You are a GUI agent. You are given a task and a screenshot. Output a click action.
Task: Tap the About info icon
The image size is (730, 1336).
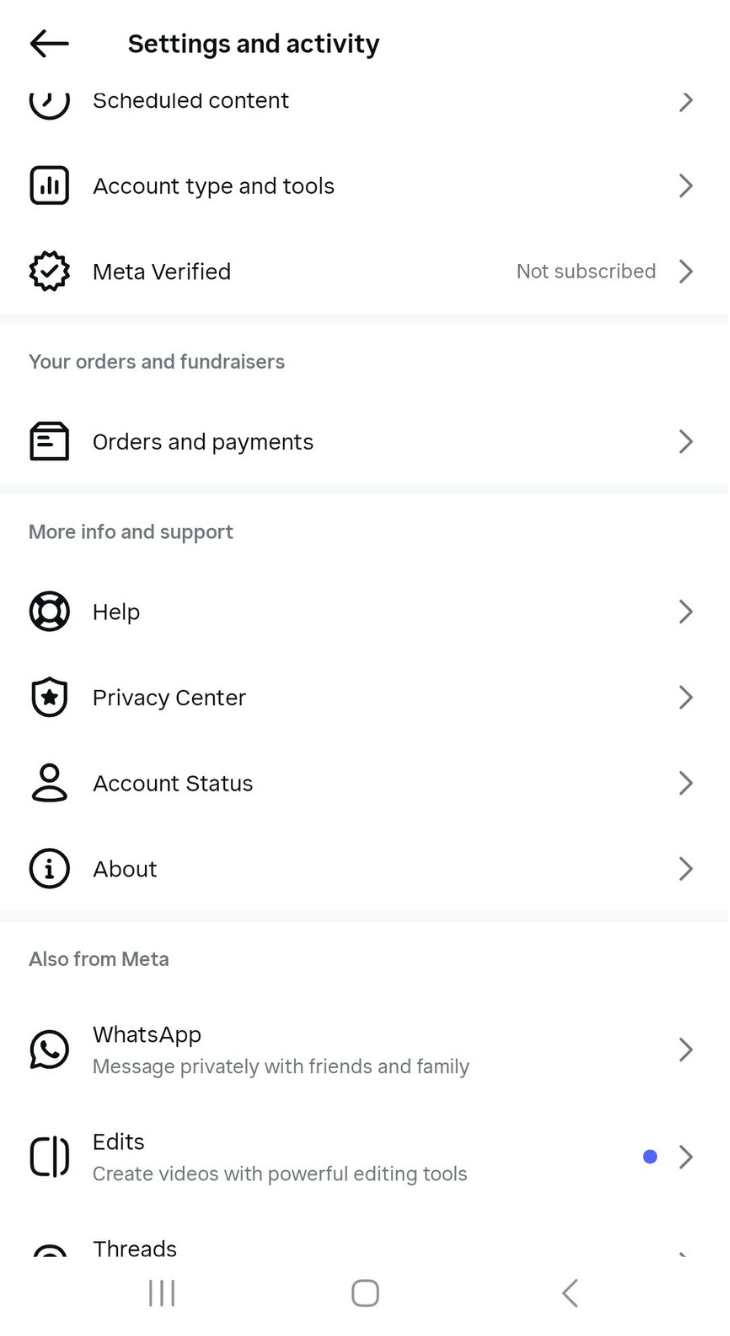pos(49,869)
